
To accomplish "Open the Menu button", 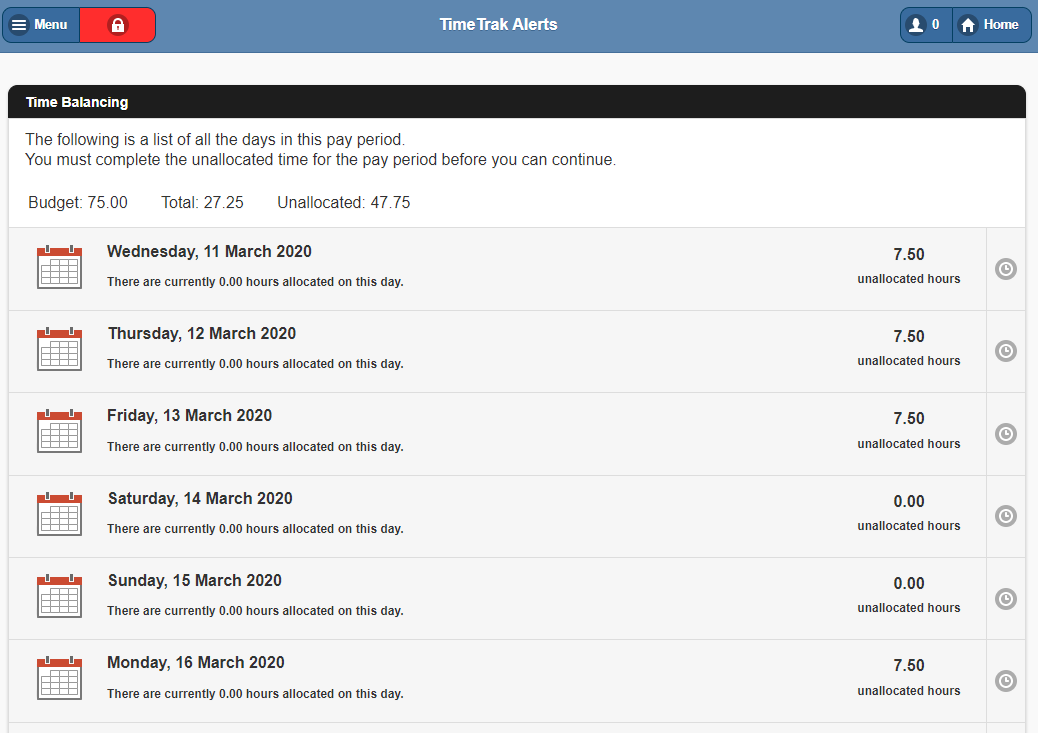I will click(x=41, y=25).
